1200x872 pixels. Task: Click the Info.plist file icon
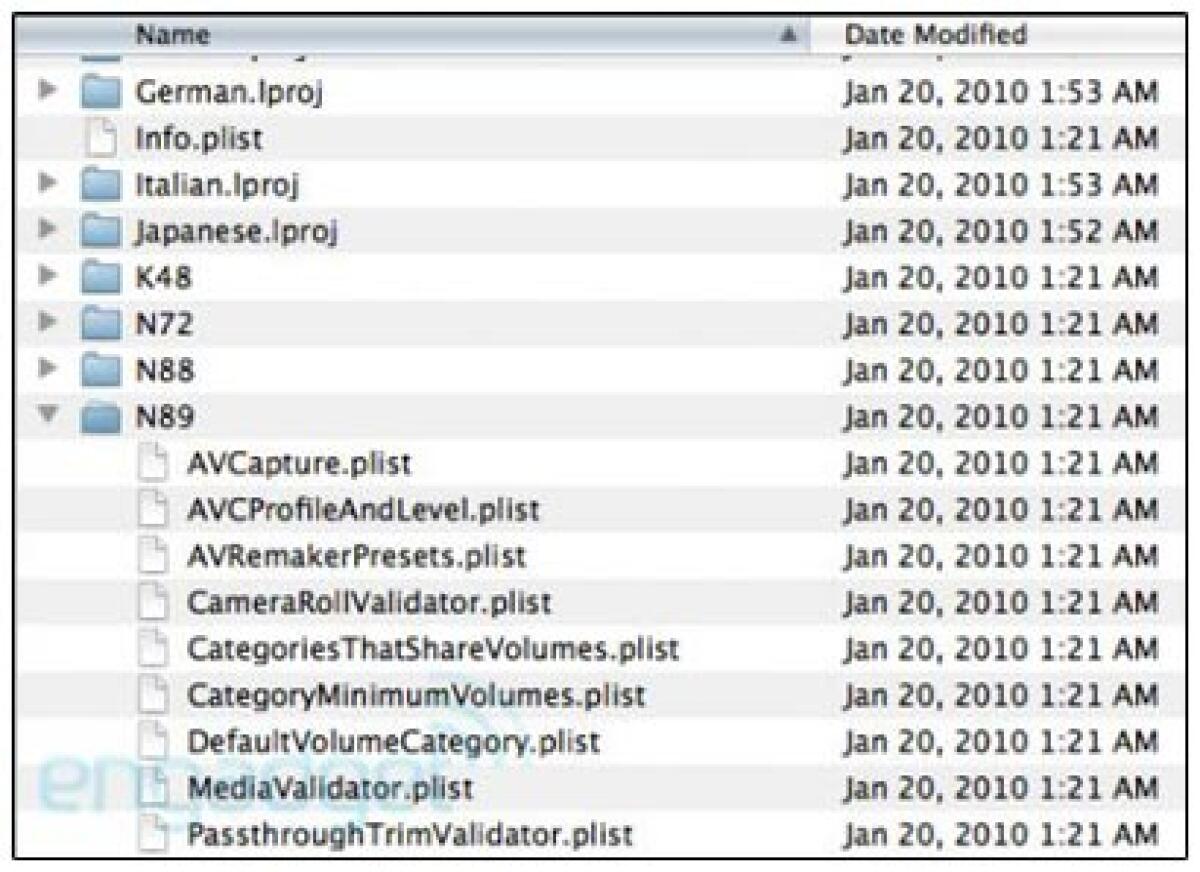[x=99, y=137]
